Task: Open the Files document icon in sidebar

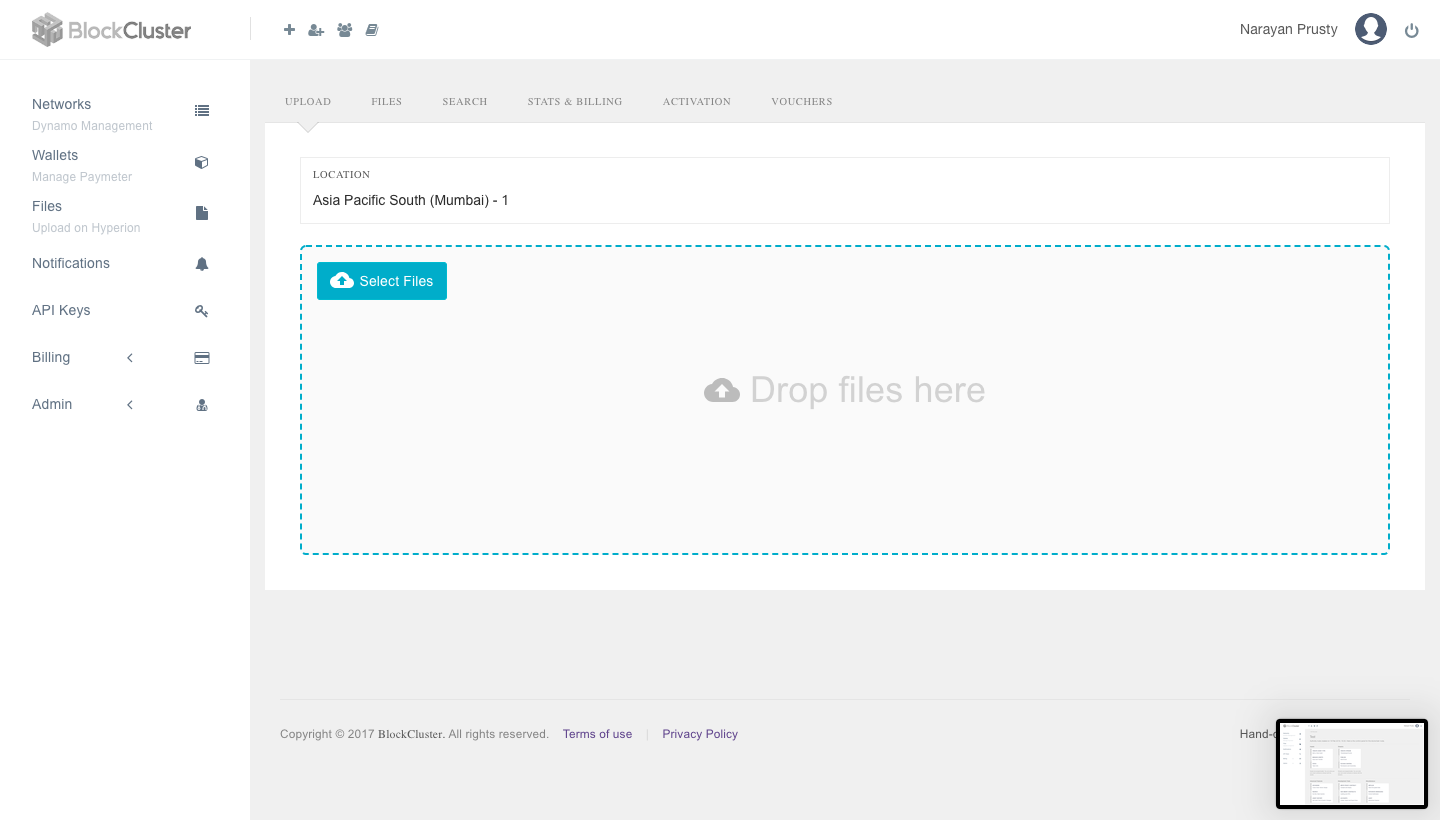Action: [201, 213]
